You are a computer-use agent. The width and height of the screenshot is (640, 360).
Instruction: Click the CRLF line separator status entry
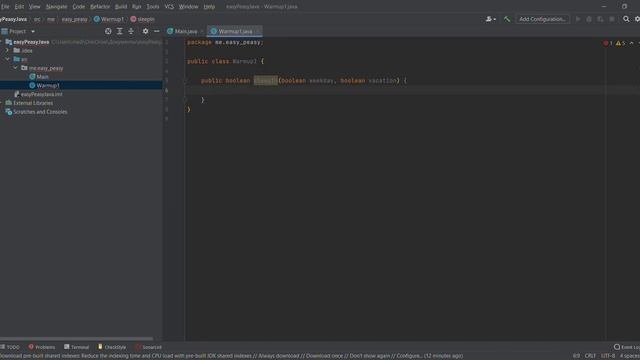click(590, 356)
